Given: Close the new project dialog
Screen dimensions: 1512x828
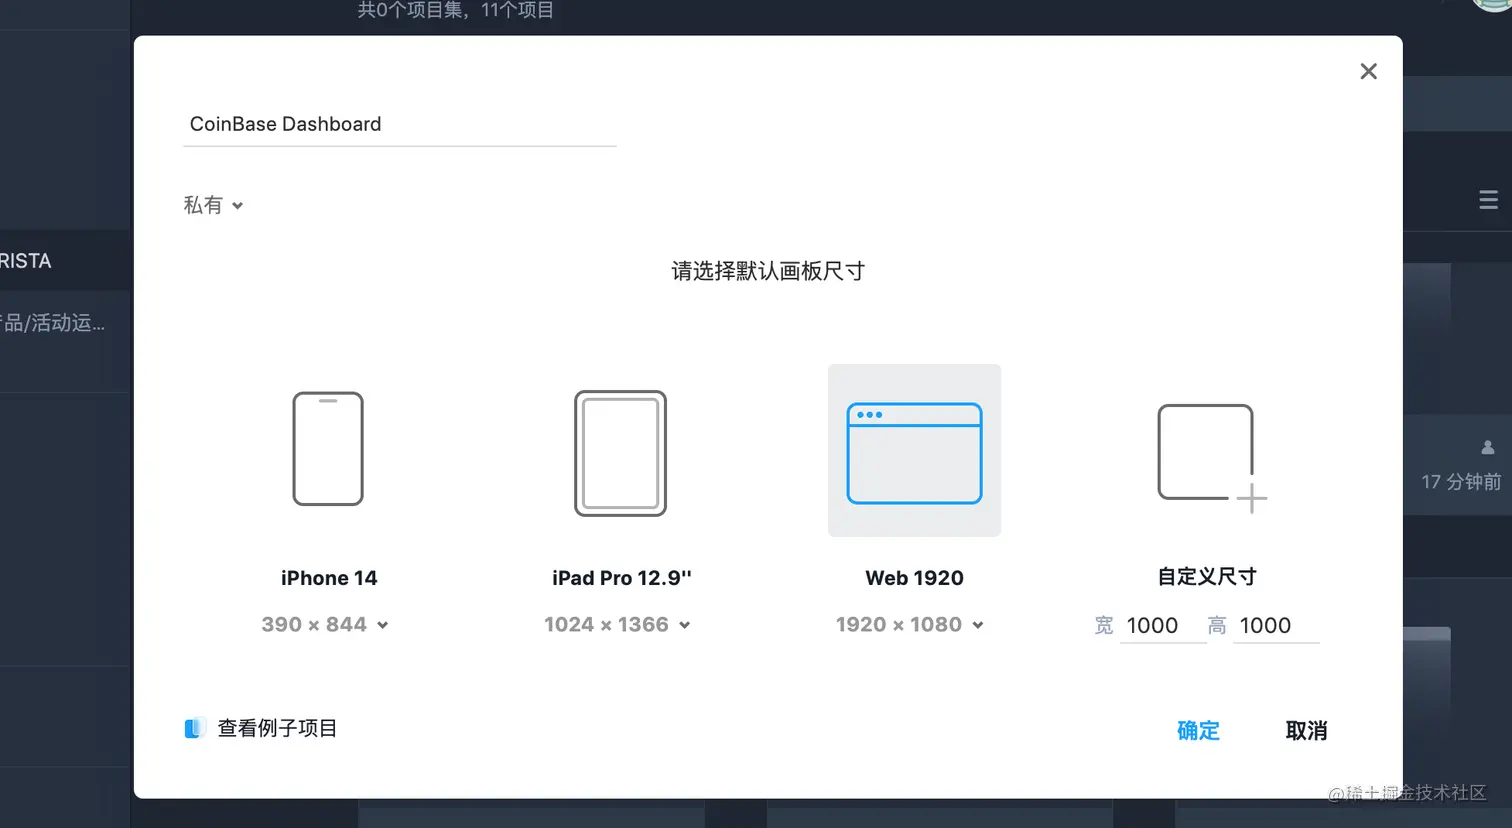Looking at the screenshot, I should click(x=1368, y=71).
